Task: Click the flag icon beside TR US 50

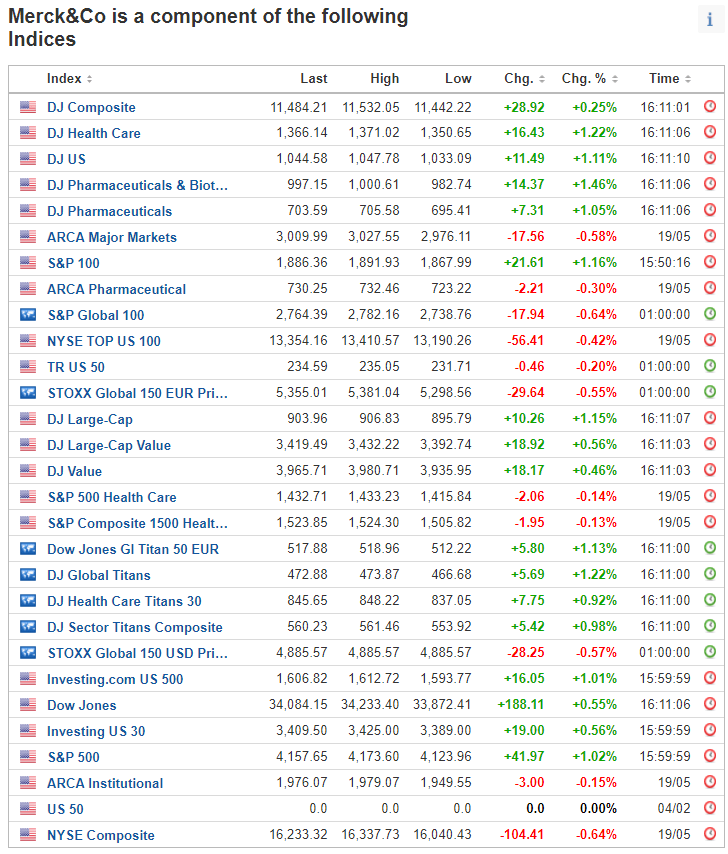Action: [27, 367]
